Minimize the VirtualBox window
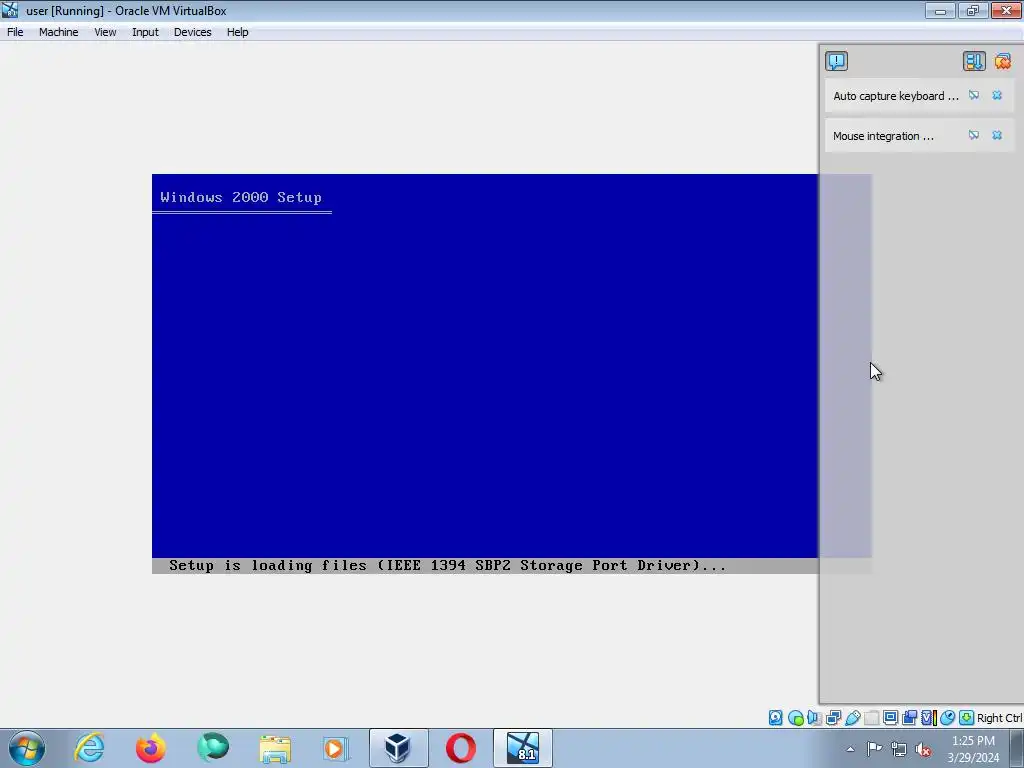This screenshot has height=768, width=1024. pos(940,10)
